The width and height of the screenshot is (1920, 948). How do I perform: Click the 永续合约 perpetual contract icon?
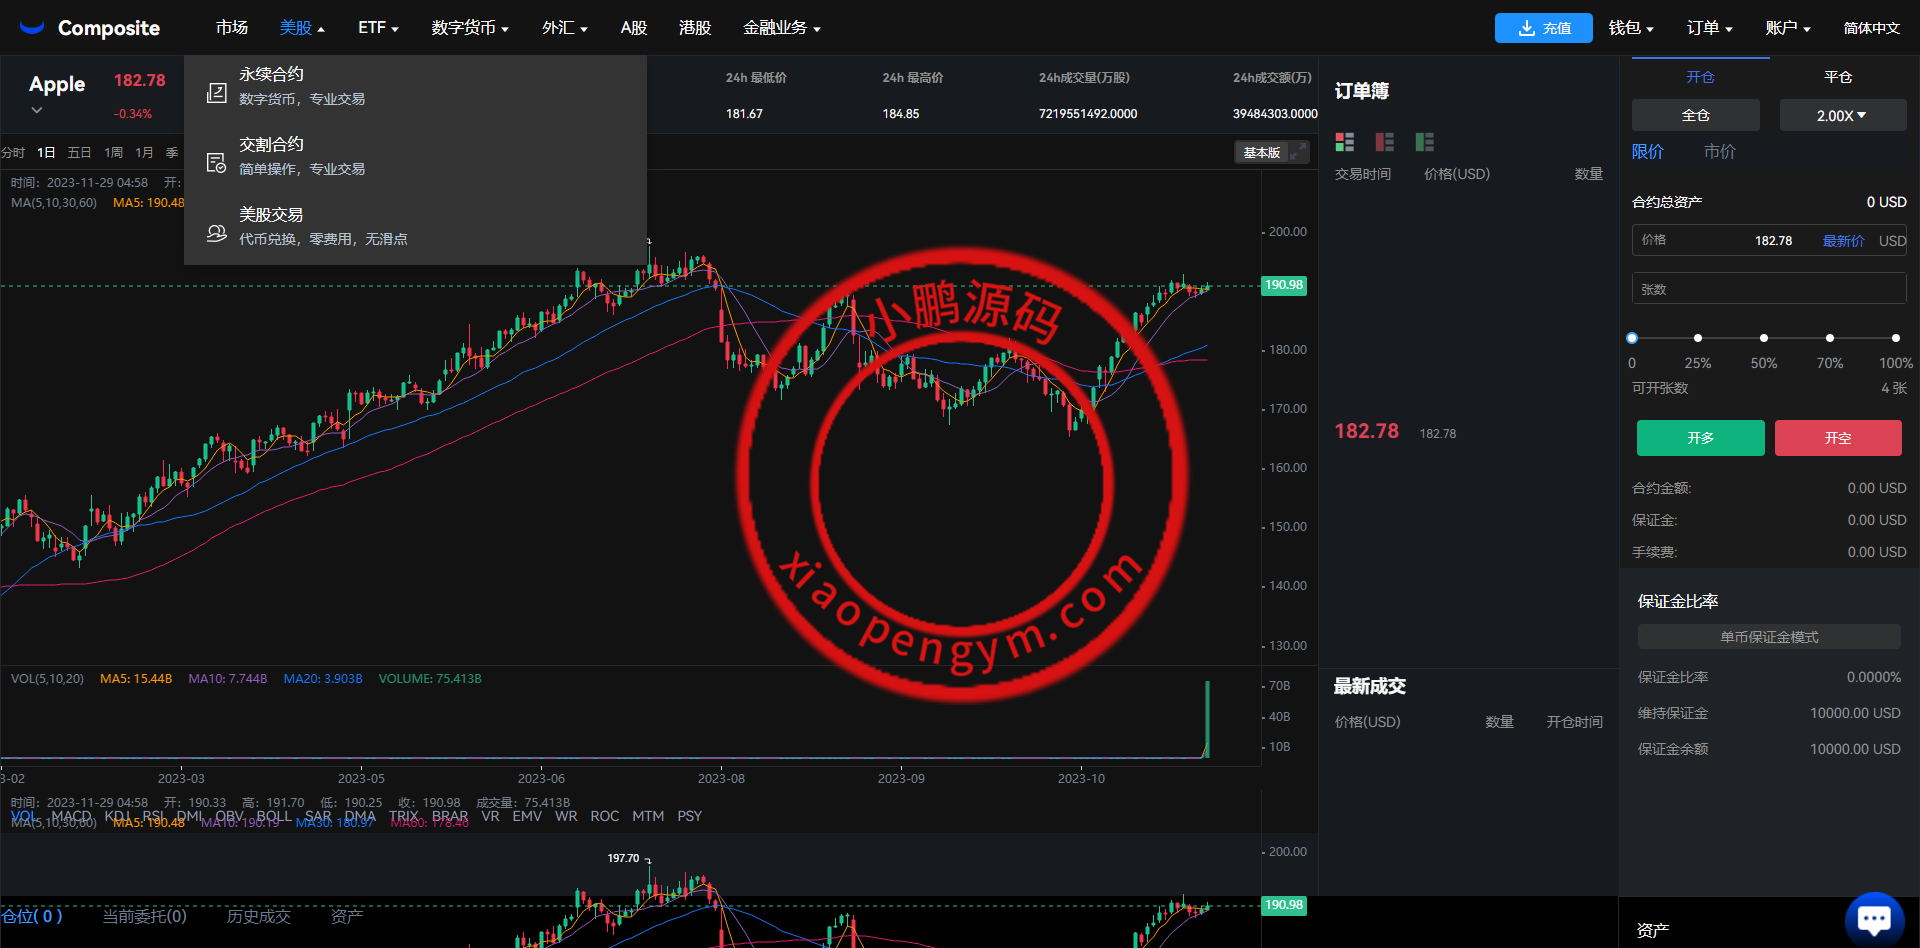(216, 93)
